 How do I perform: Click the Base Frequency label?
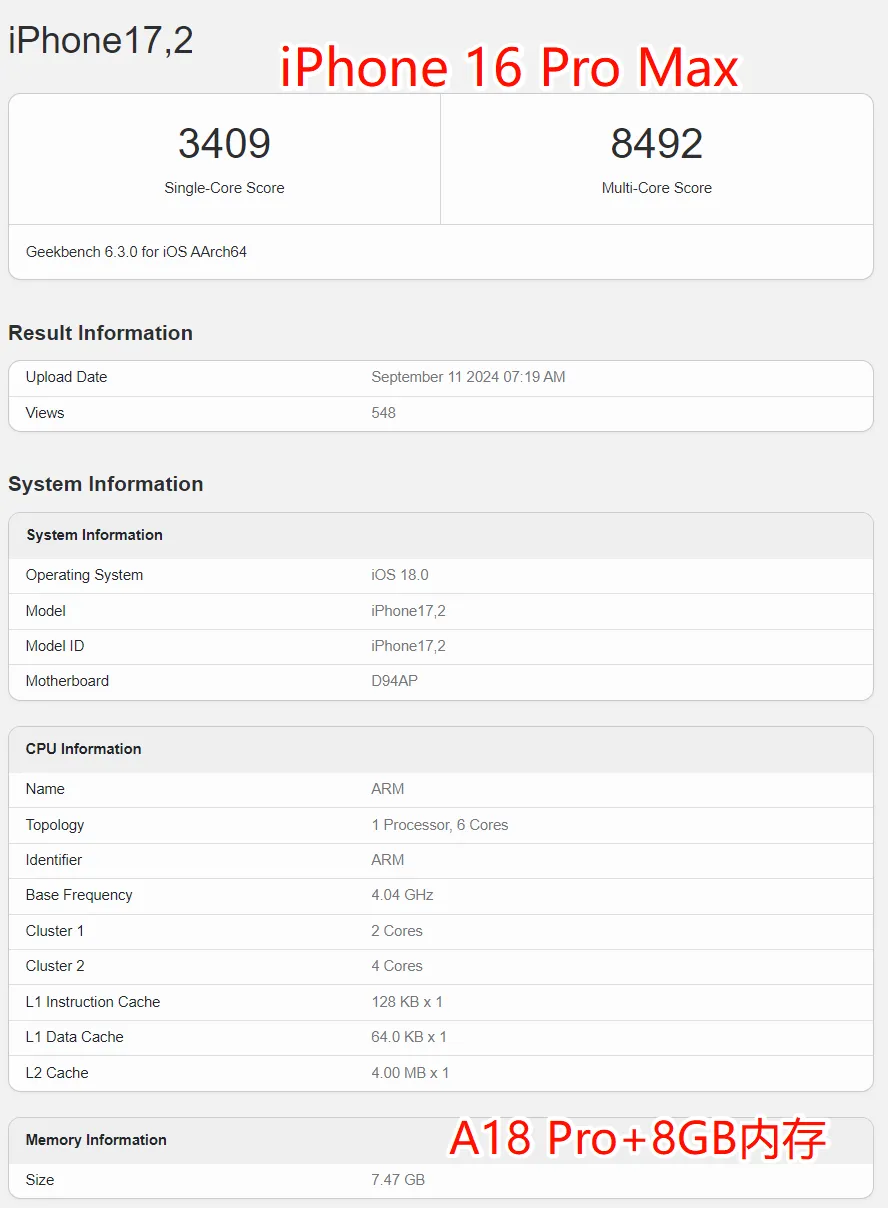79,895
